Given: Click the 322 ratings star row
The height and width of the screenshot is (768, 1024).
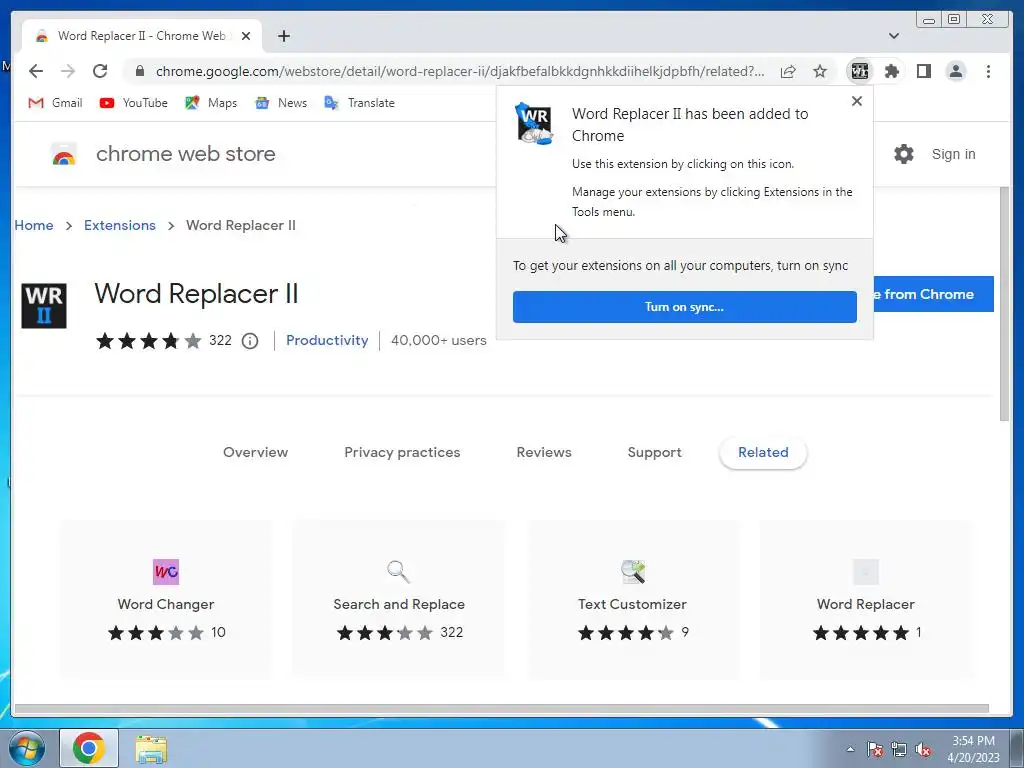Looking at the screenshot, I should [x=149, y=341].
